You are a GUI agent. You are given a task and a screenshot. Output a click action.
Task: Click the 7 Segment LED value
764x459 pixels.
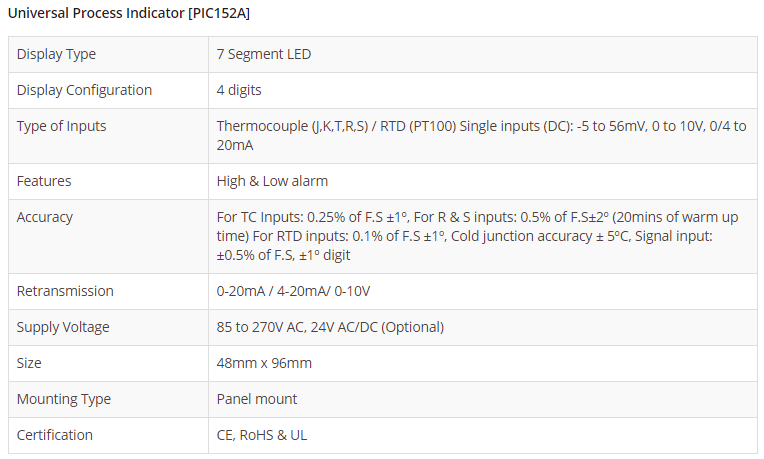264,54
